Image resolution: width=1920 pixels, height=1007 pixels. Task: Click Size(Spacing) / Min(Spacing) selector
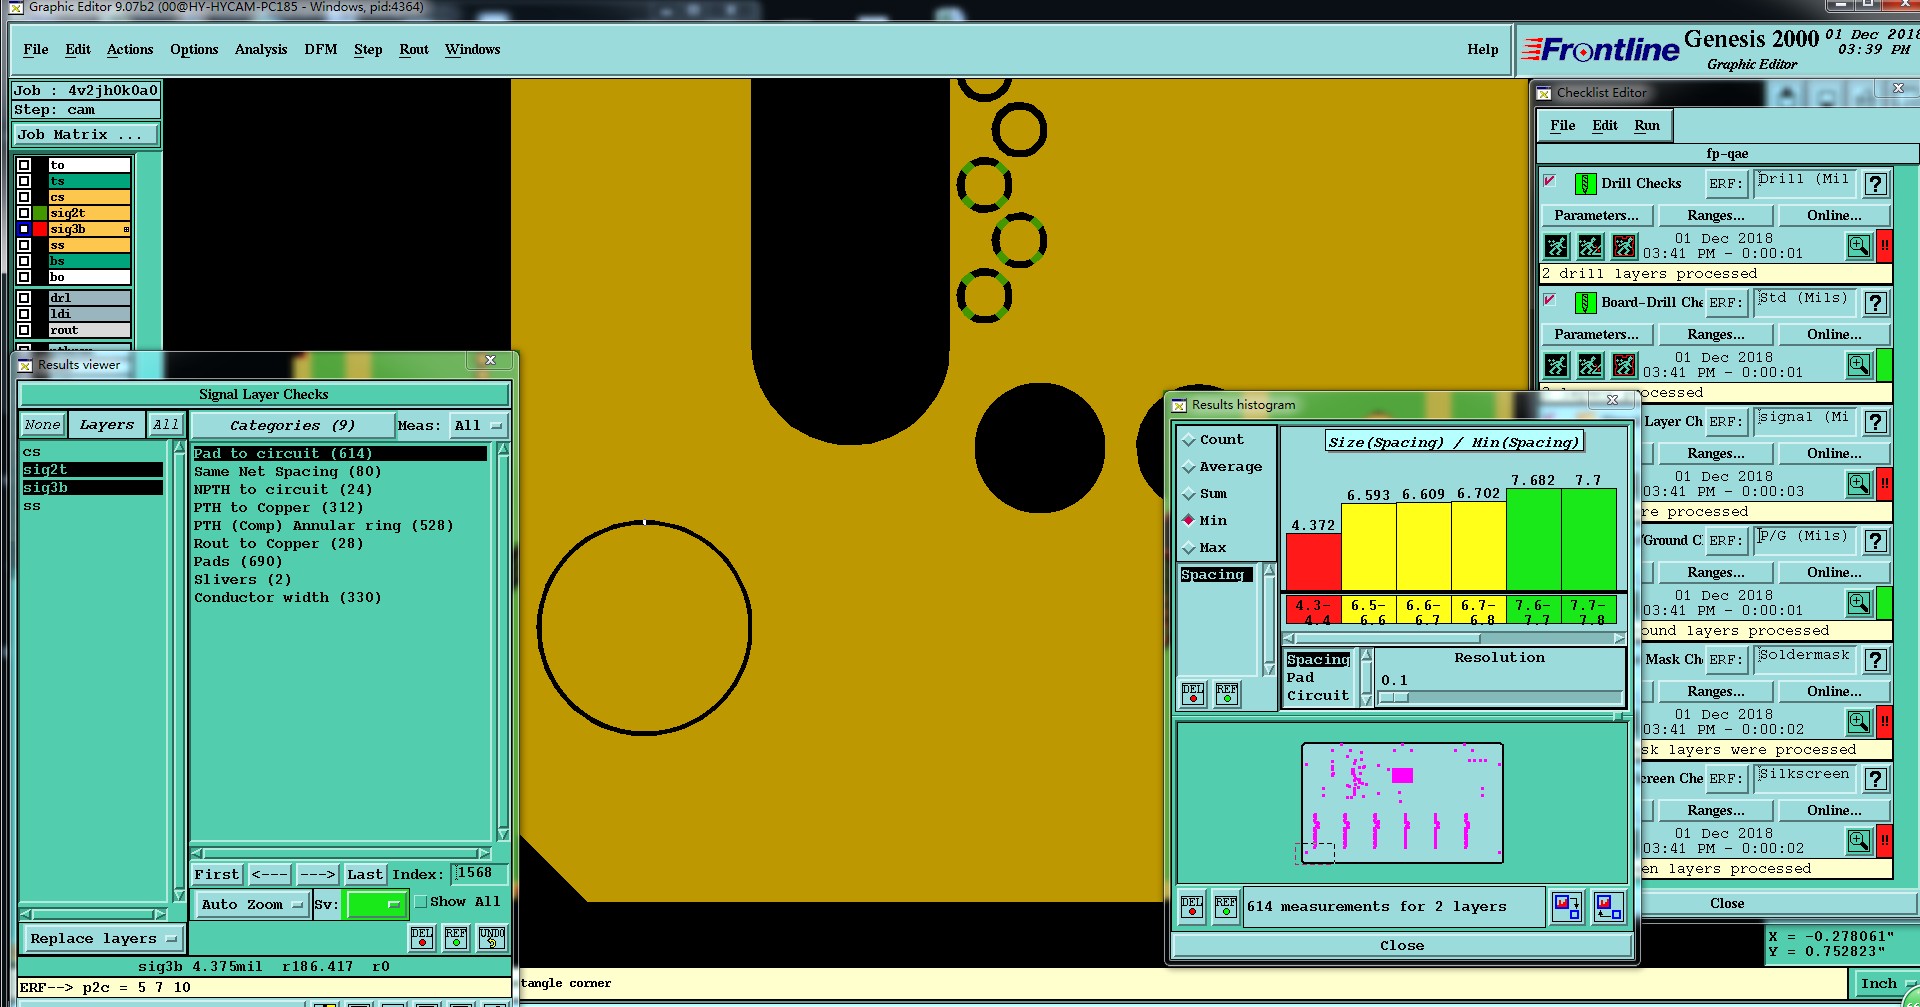tap(1453, 442)
